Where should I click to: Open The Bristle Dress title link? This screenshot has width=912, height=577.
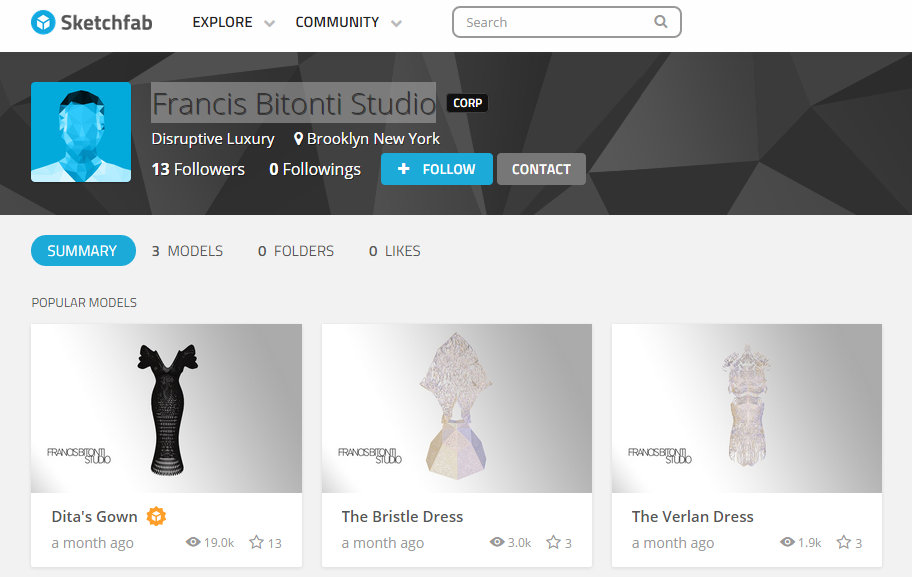402,517
